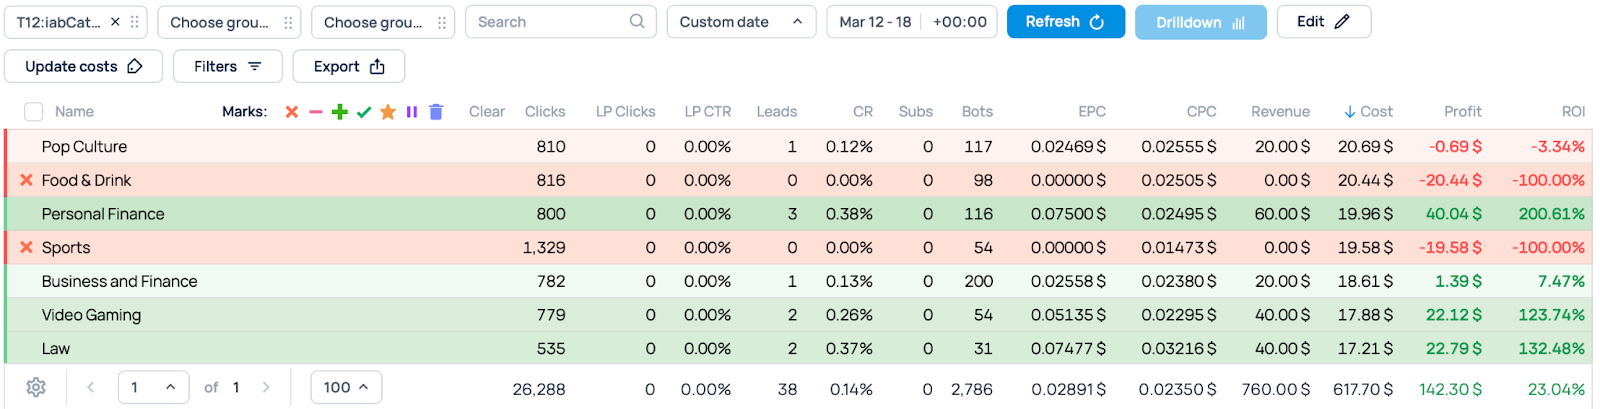1600x409 pixels.
Task: Expand the 100 rows-per-page dropdown
Action: coord(346,387)
